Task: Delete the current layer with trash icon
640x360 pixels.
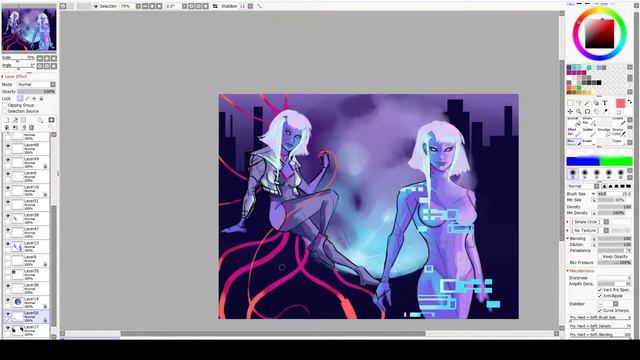Action: click(x=31, y=128)
